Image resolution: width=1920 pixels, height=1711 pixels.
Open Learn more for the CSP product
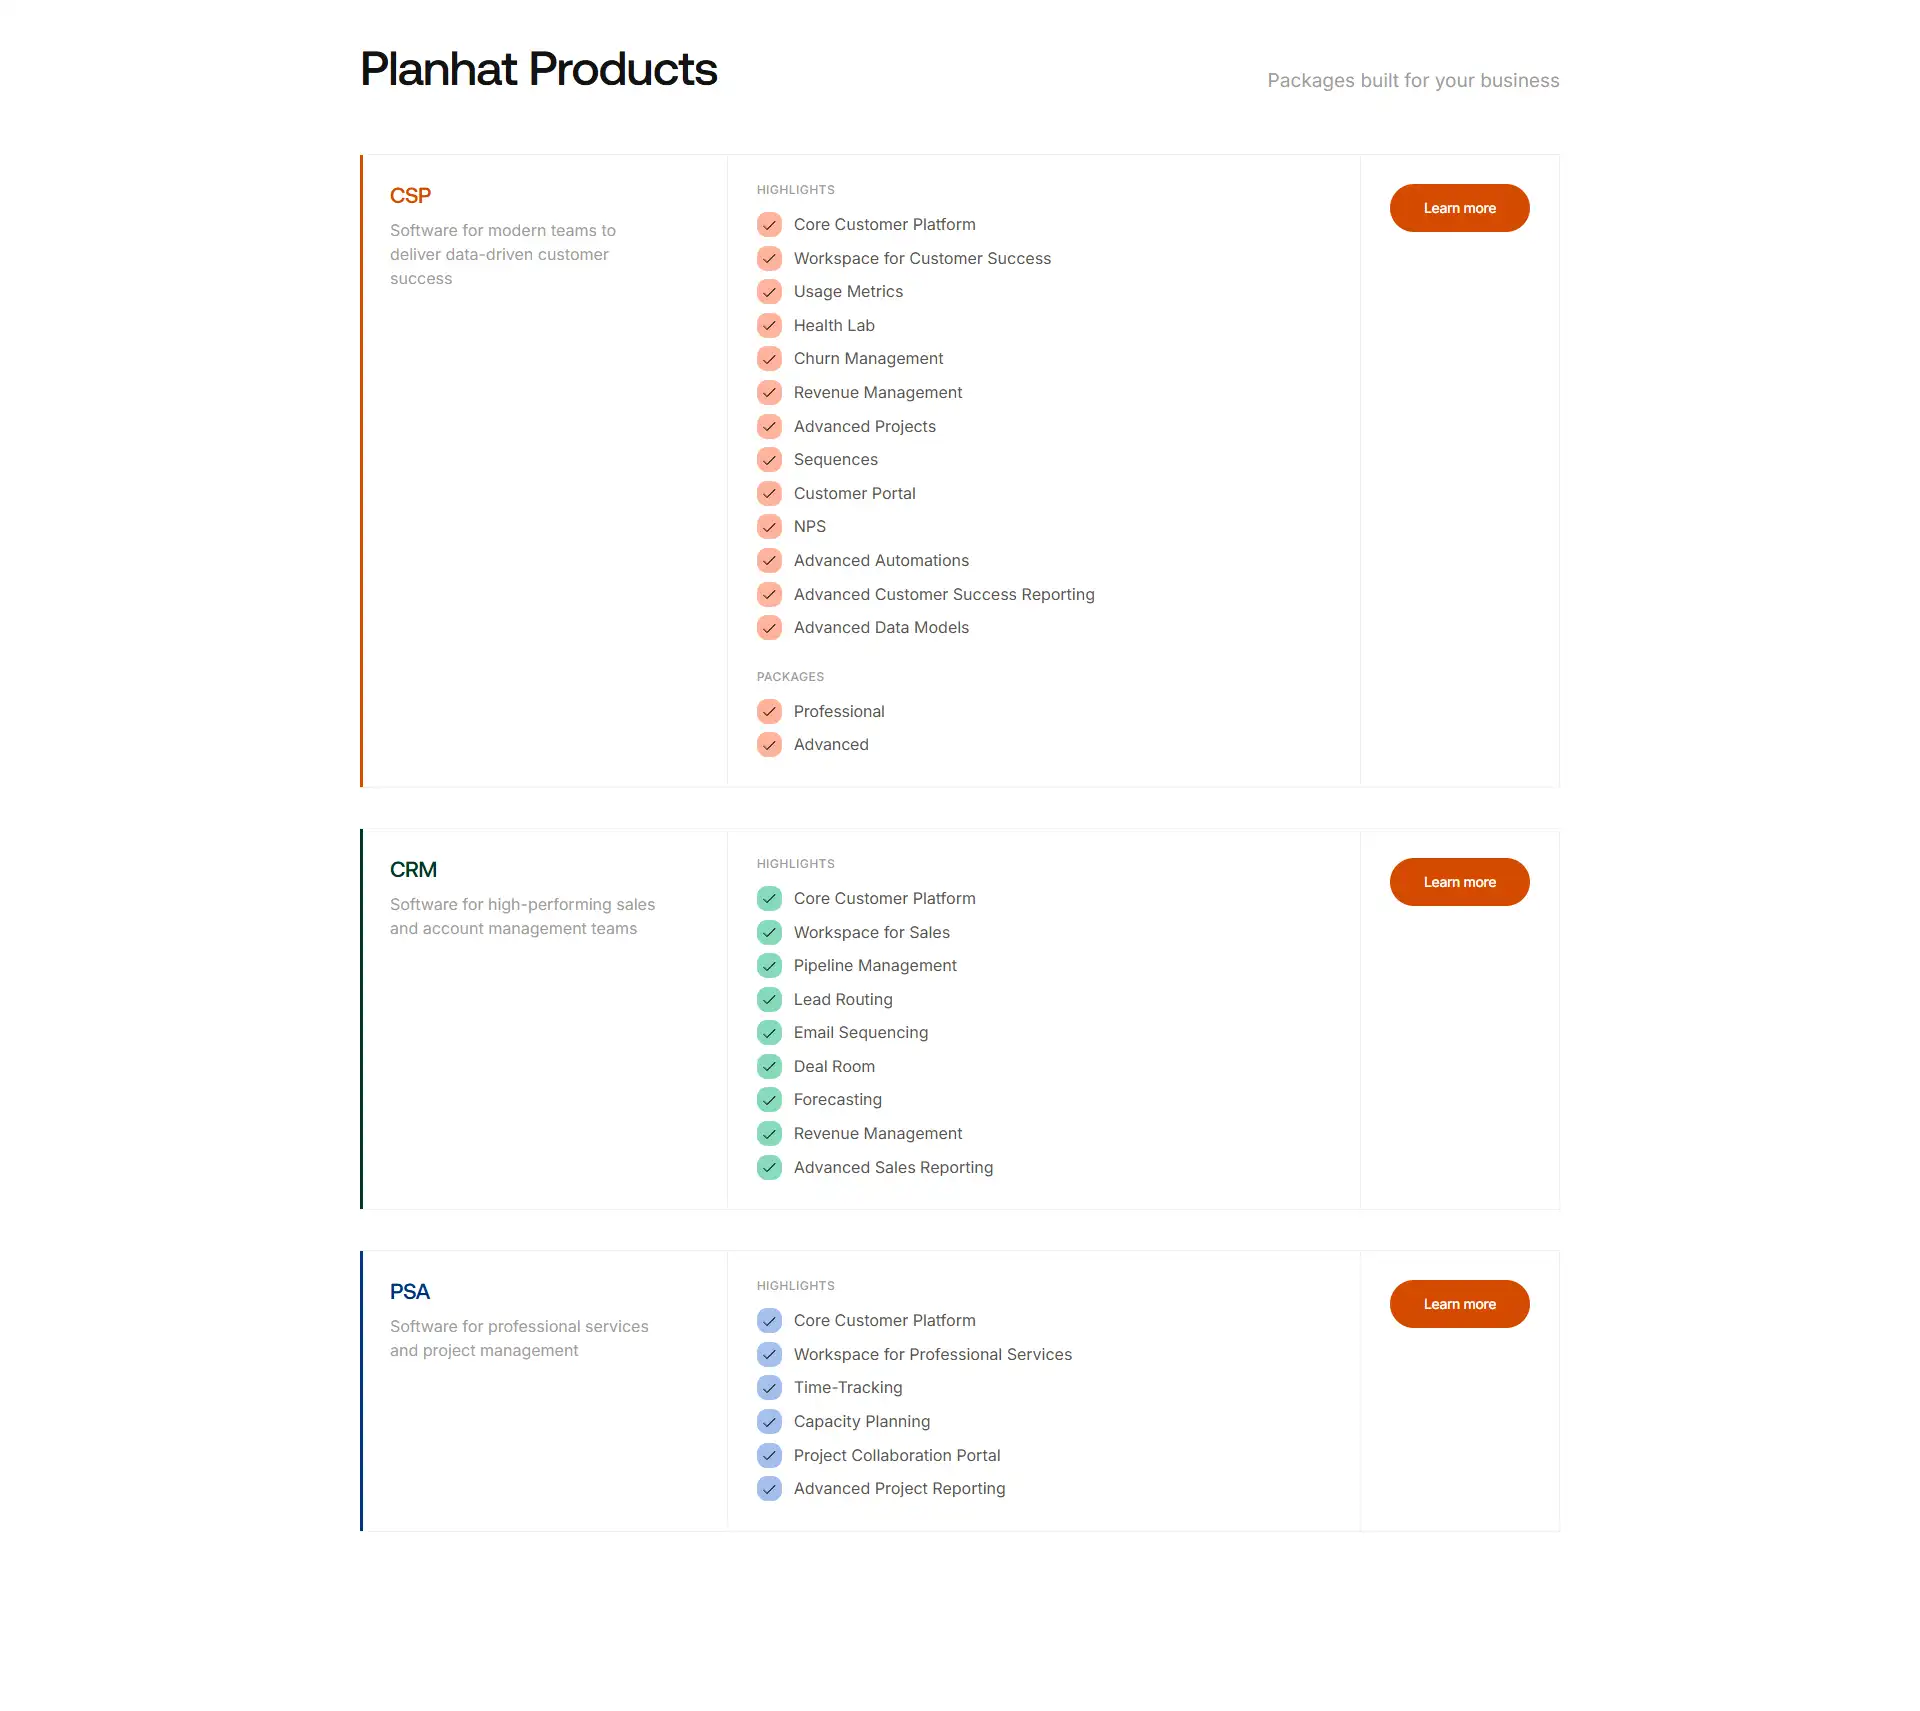[x=1459, y=208]
